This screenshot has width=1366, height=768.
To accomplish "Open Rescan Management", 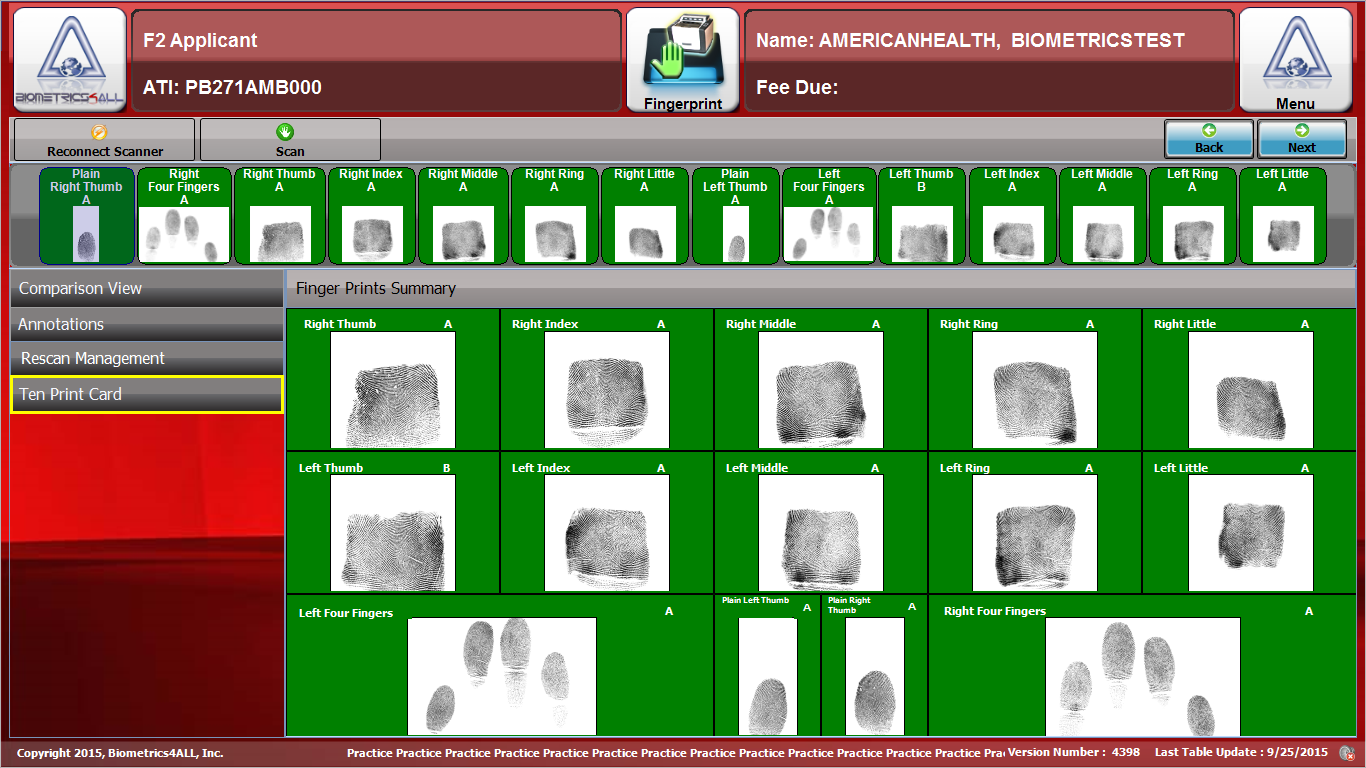I will coord(146,358).
